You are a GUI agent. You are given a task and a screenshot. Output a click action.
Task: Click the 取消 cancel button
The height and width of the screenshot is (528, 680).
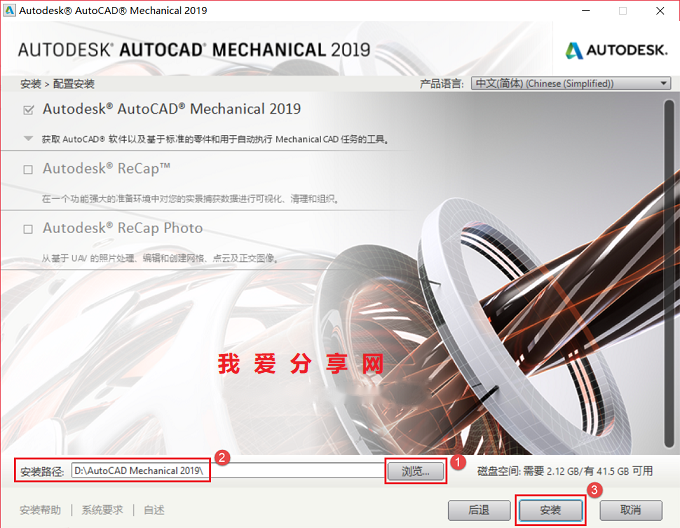(631, 510)
